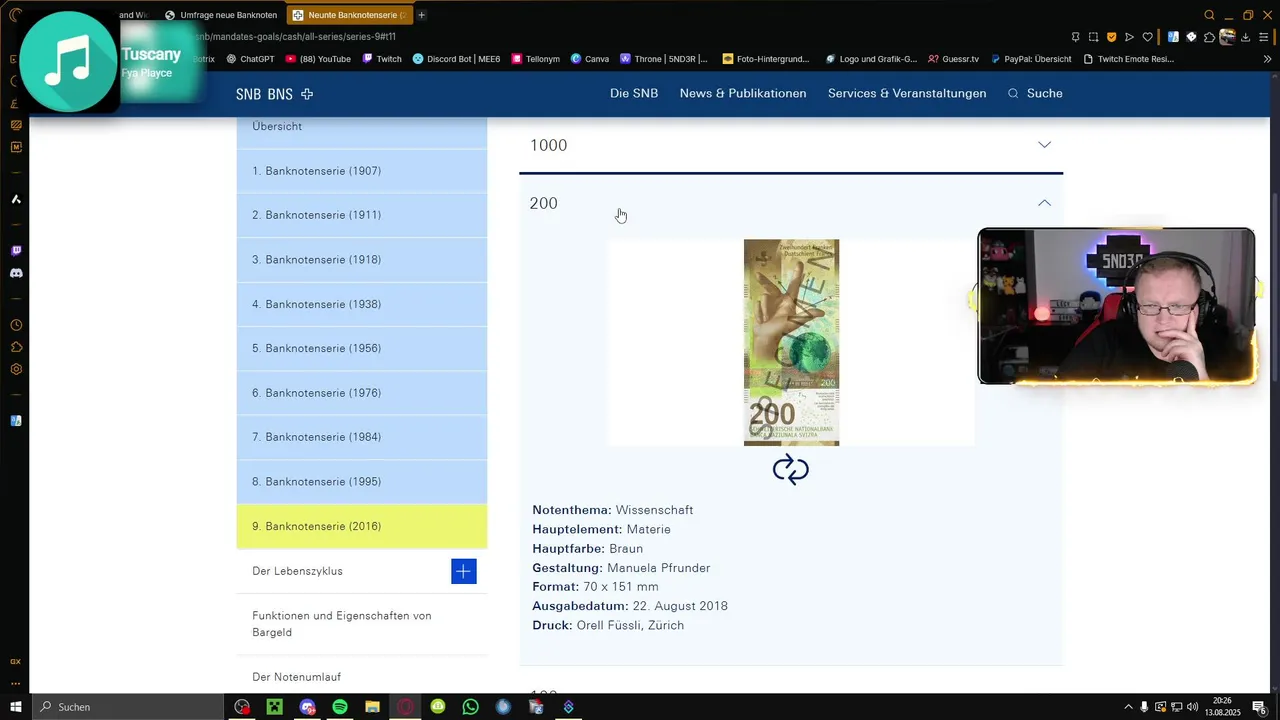
Task: Switch to Umfrage neue Banknoten tab
Action: pyautogui.click(x=221, y=15)
